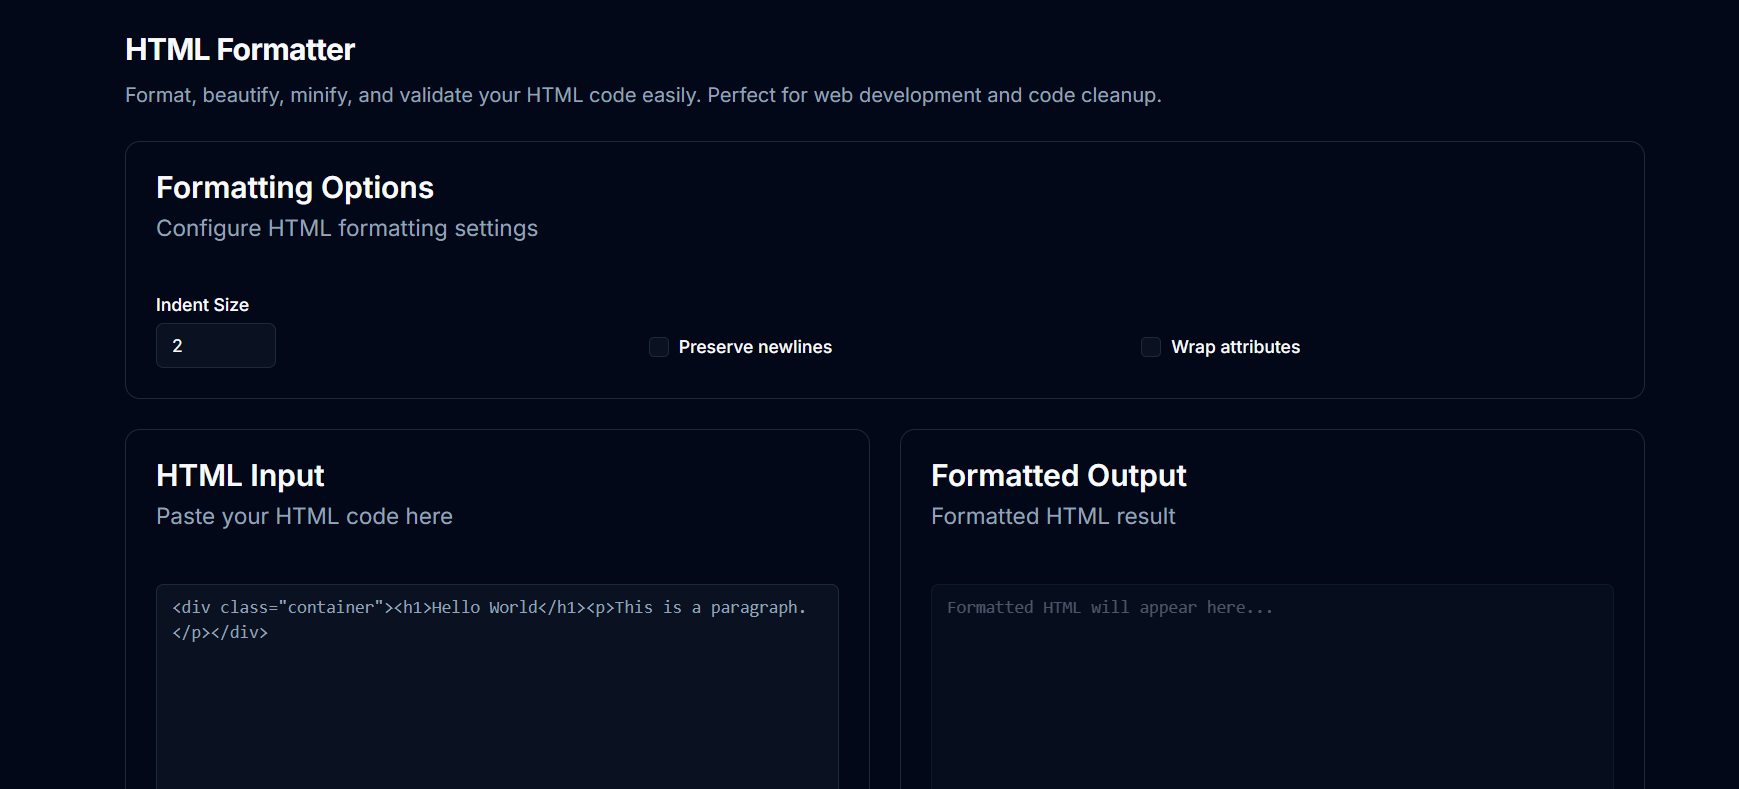
Task: Click the "HTML Formatter" page heading
Action: pyautogui.click(x=240, y=50)
